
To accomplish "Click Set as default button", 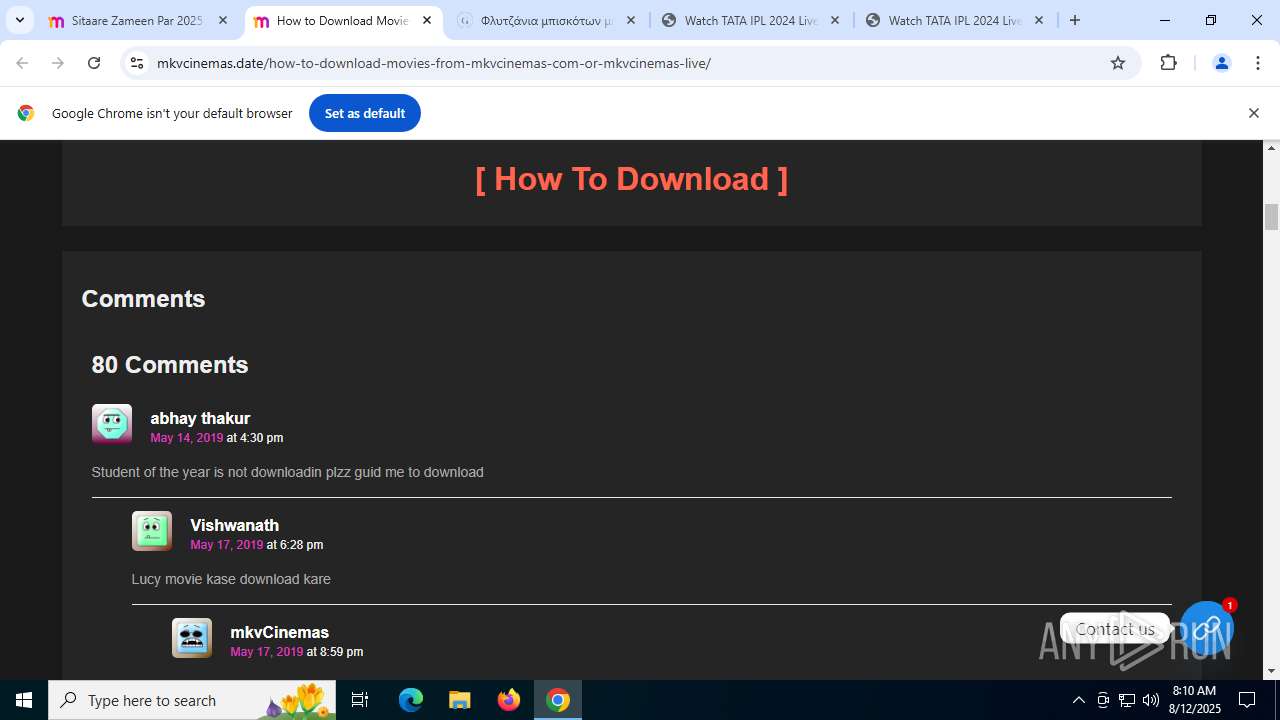I will (x=365, y=113).
